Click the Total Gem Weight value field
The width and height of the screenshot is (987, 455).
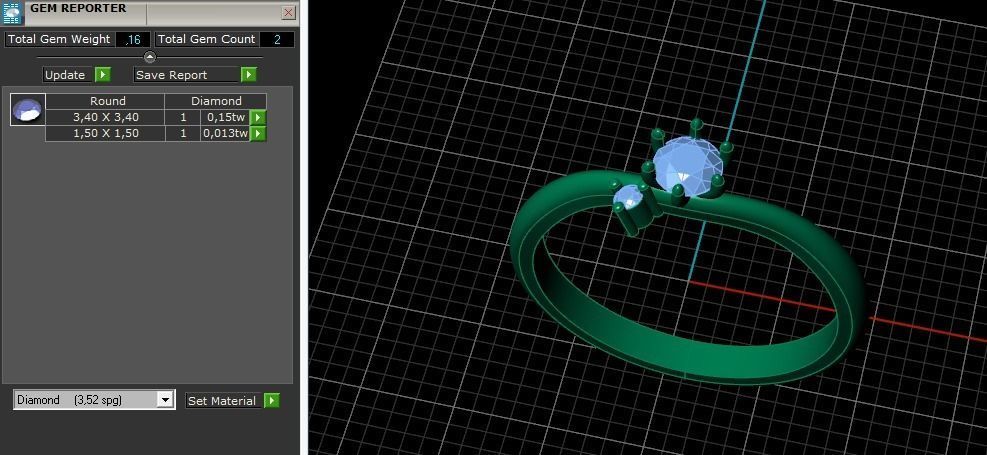coord(133,40)
